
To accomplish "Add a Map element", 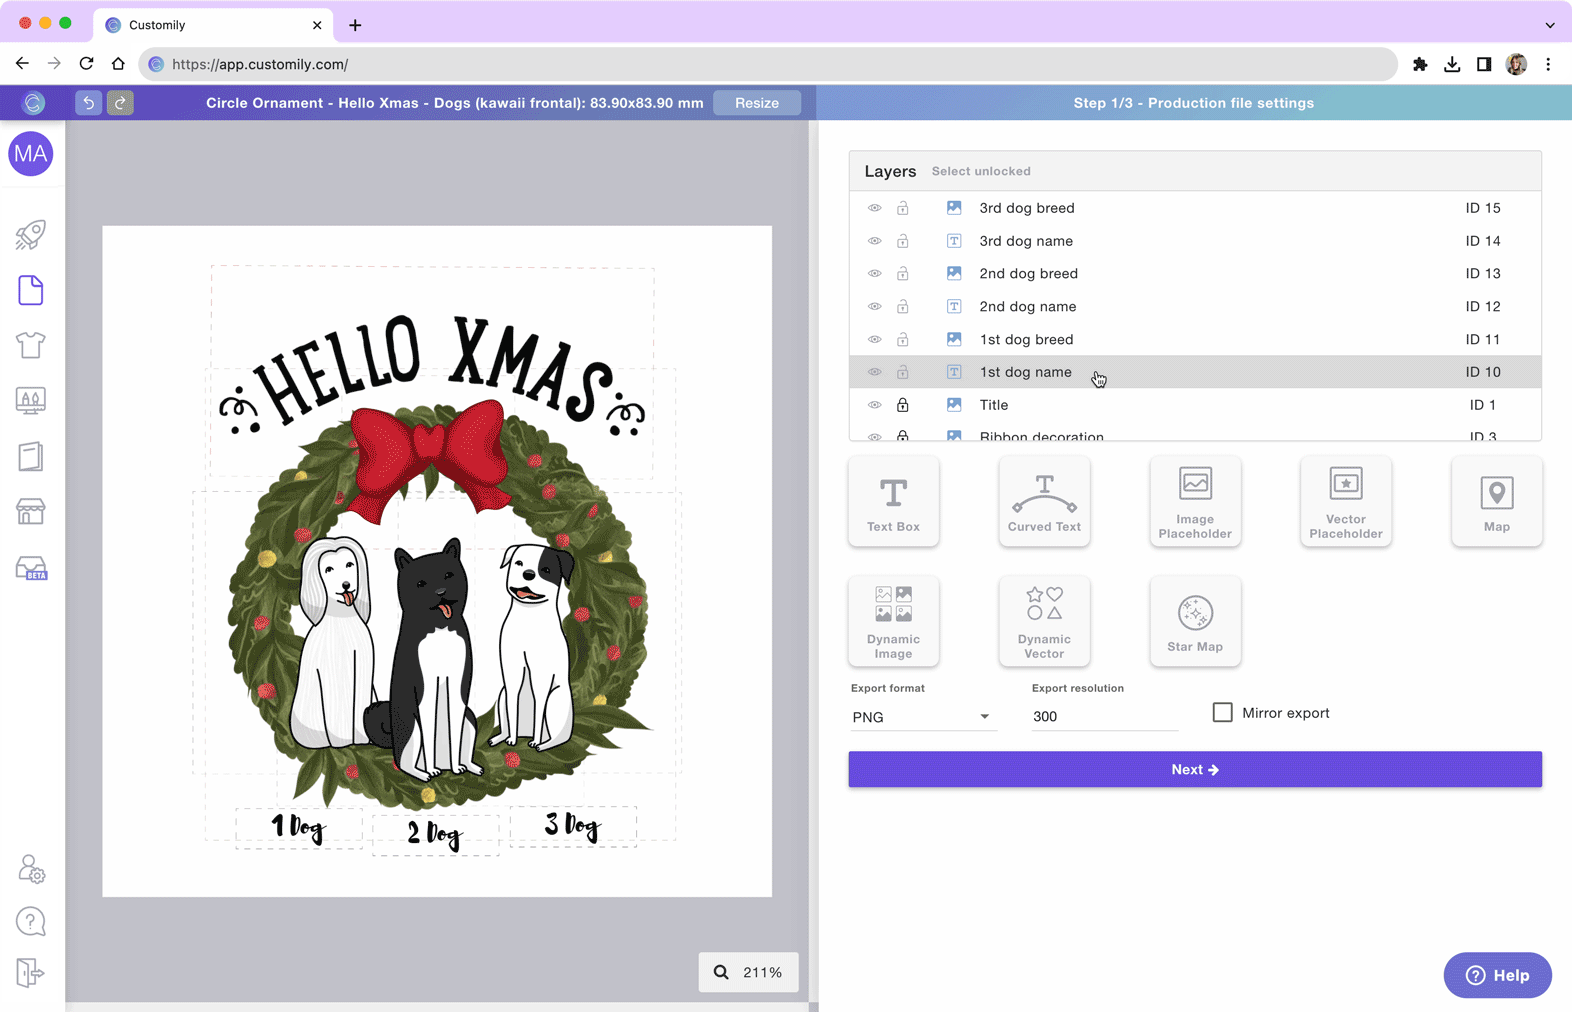I will (x=1497, y=501).
